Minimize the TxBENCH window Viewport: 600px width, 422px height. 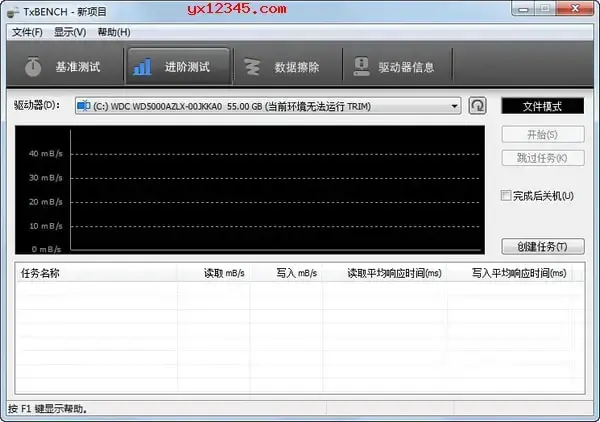tap(523, 9)
